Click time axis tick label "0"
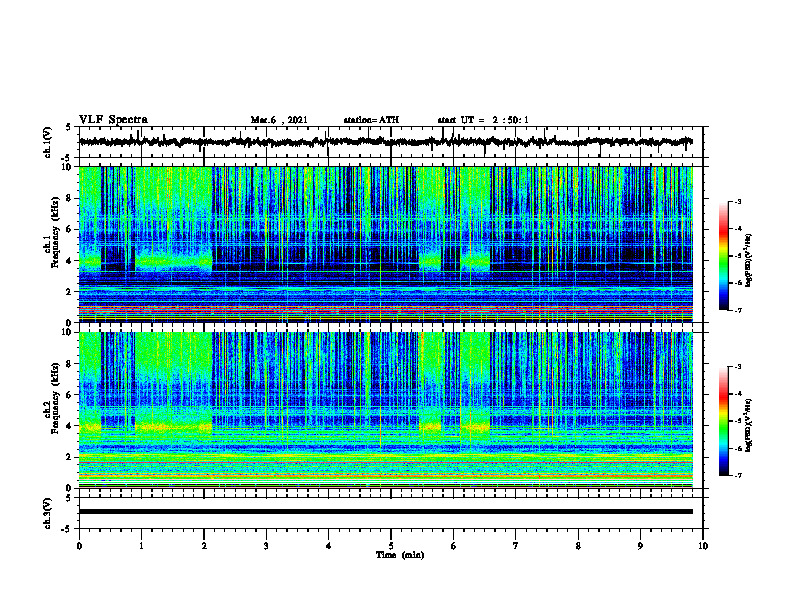 (79, 546)
